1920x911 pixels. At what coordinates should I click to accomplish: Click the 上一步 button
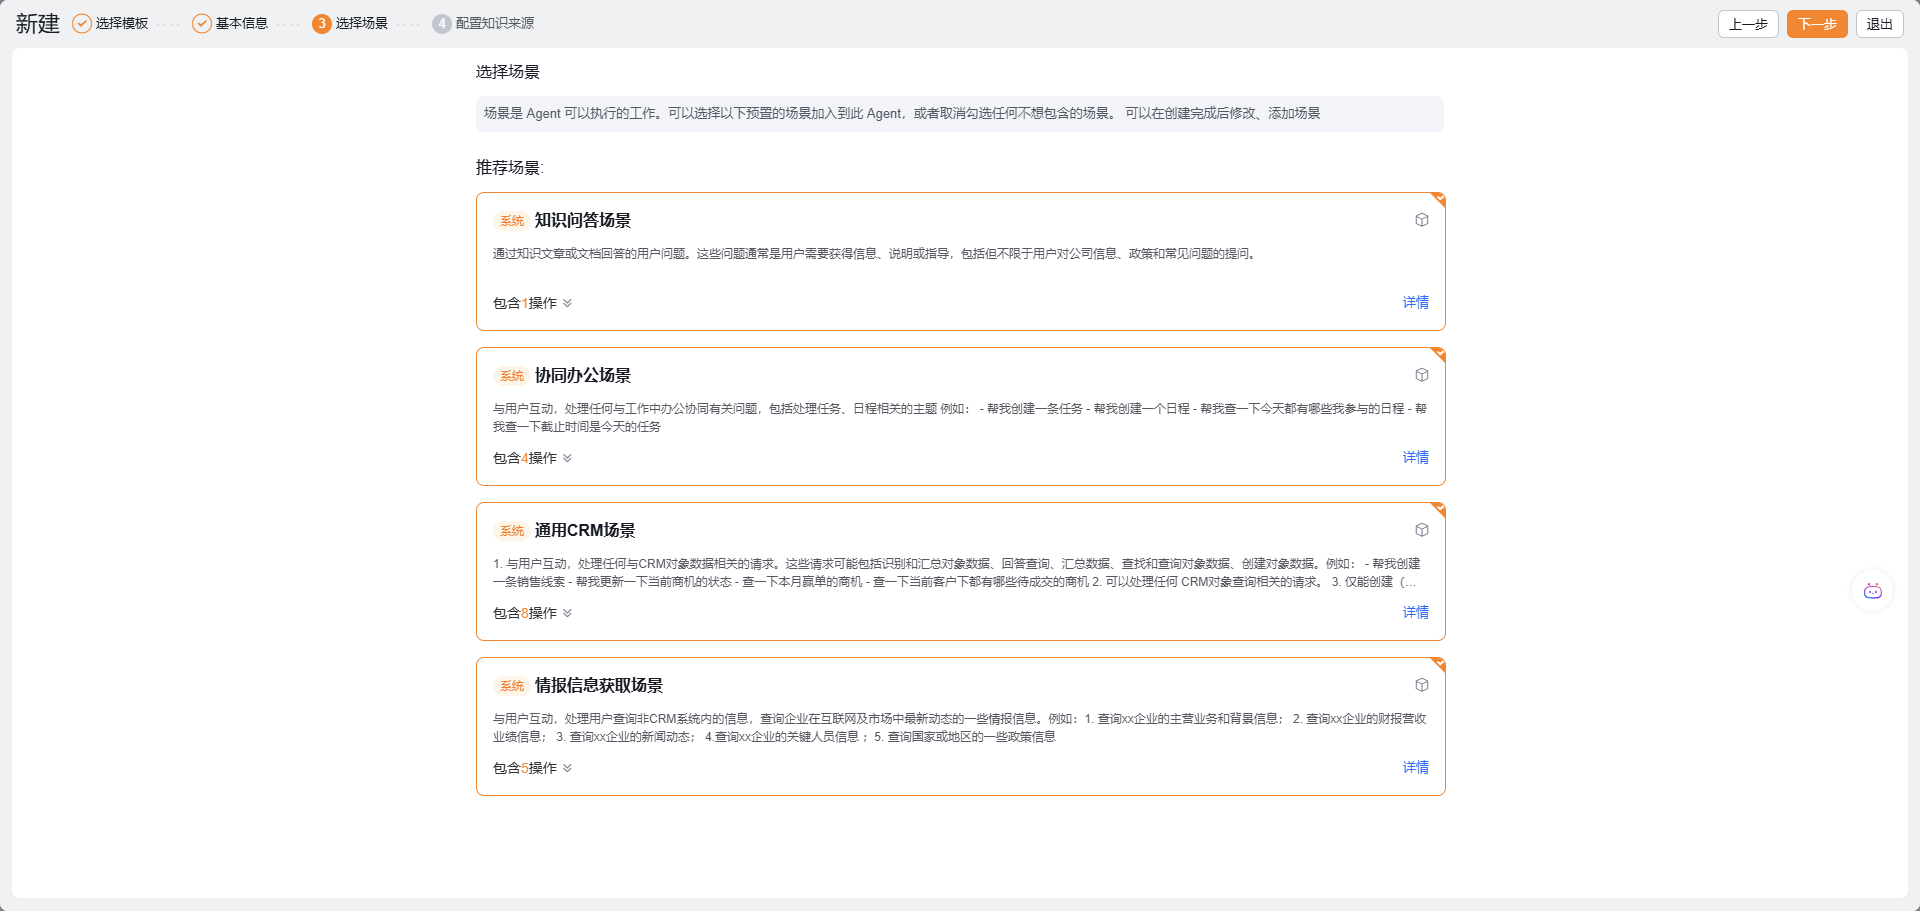click(x=1747, y=24)
